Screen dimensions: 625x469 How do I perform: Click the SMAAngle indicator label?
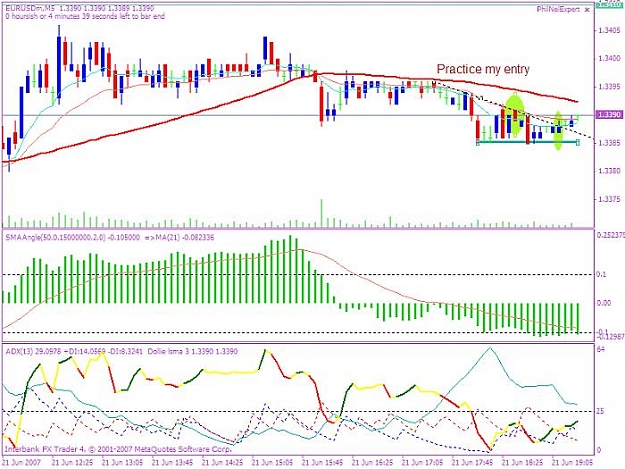[x=73, y=237]
